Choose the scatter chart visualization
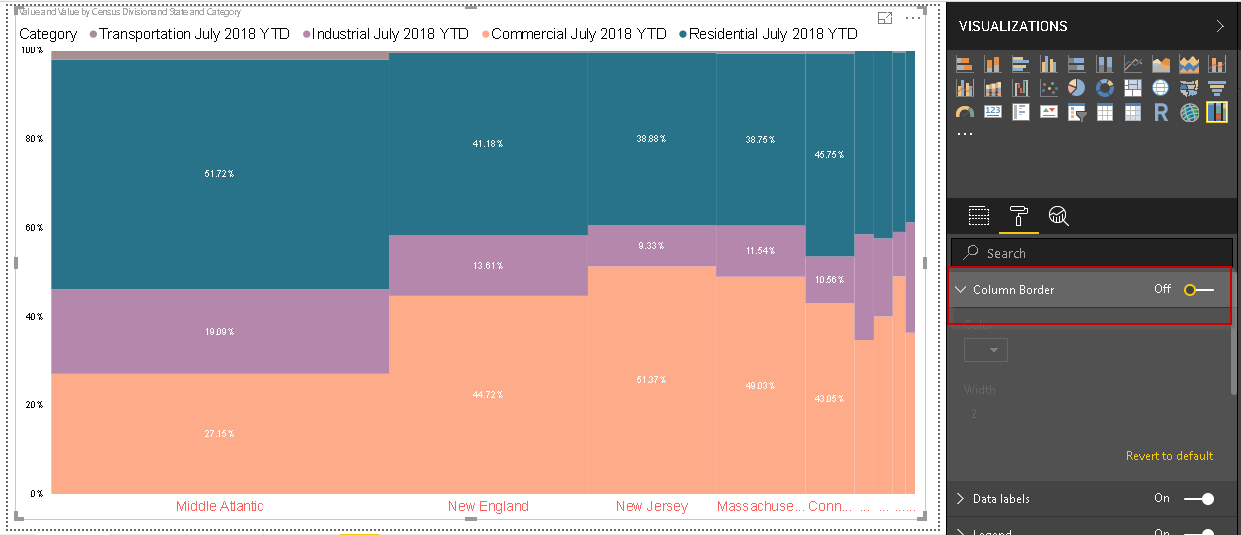 1048,88
